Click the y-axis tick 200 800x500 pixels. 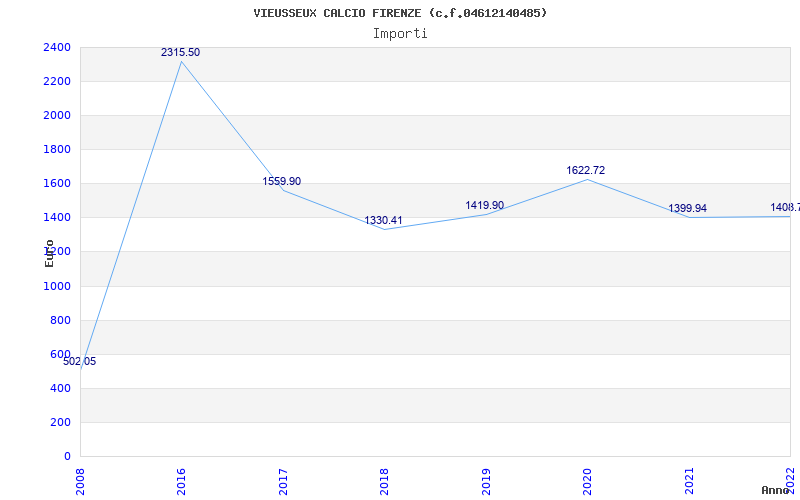pos(60,422)
